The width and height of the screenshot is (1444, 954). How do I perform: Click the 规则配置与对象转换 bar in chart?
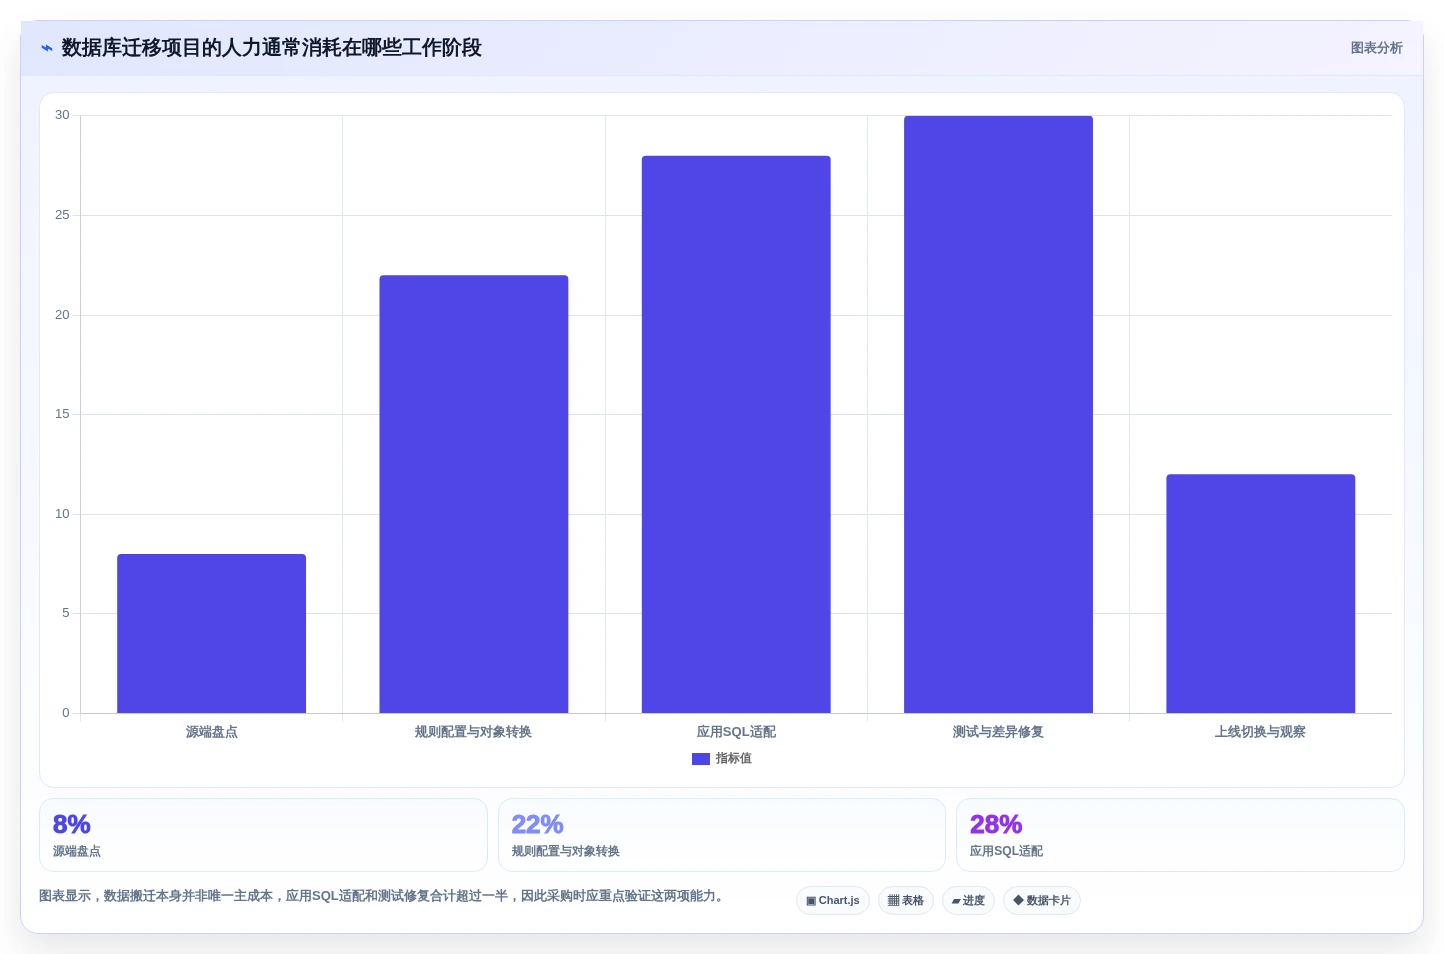click(474, 494)
